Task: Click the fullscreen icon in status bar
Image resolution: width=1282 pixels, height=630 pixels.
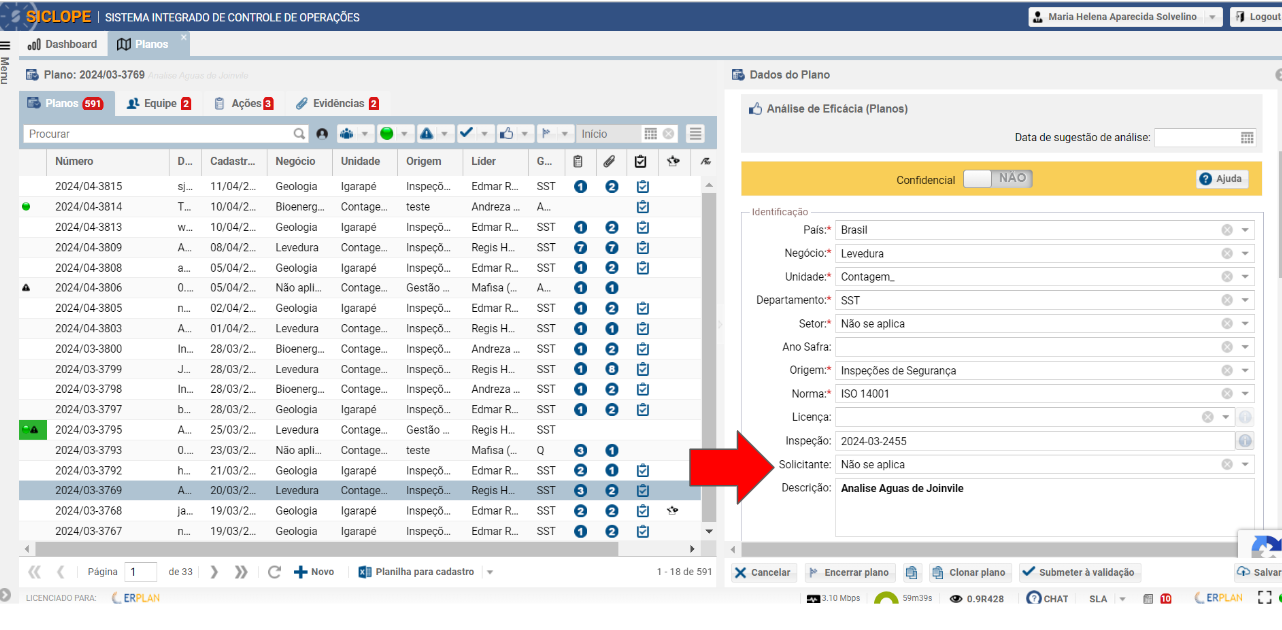Action: pos(1264,598)
